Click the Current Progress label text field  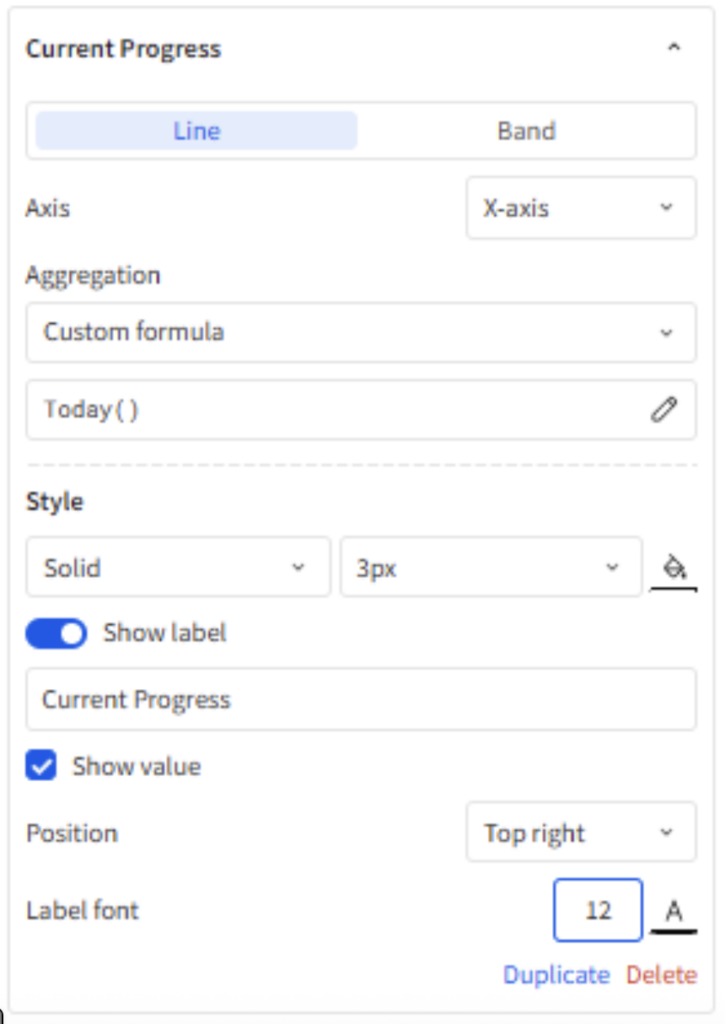pyautogui.click(x=361, y=699)
